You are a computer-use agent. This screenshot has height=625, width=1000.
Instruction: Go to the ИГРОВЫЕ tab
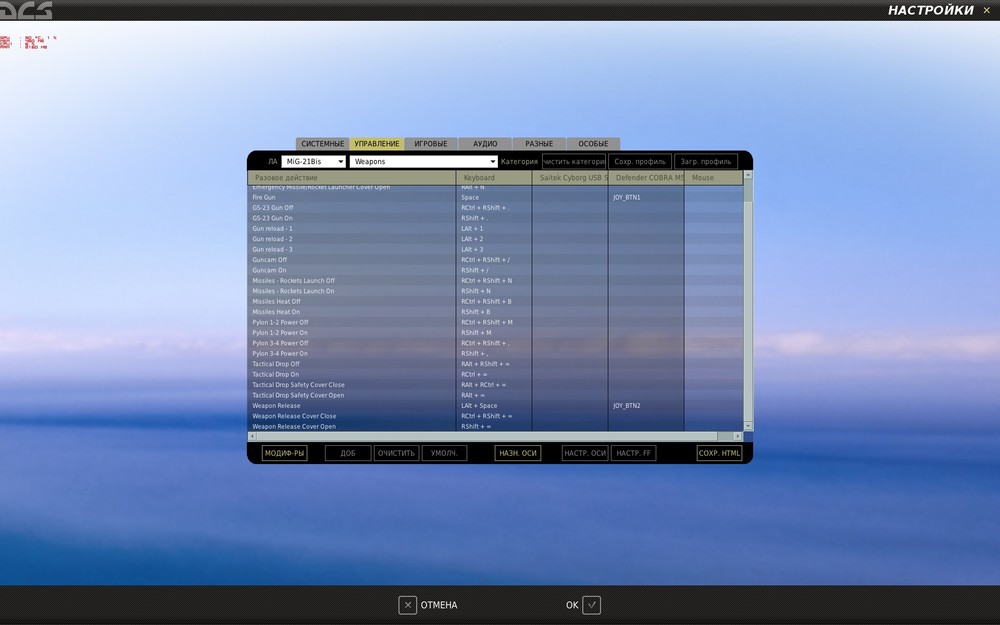pos(430,143)
